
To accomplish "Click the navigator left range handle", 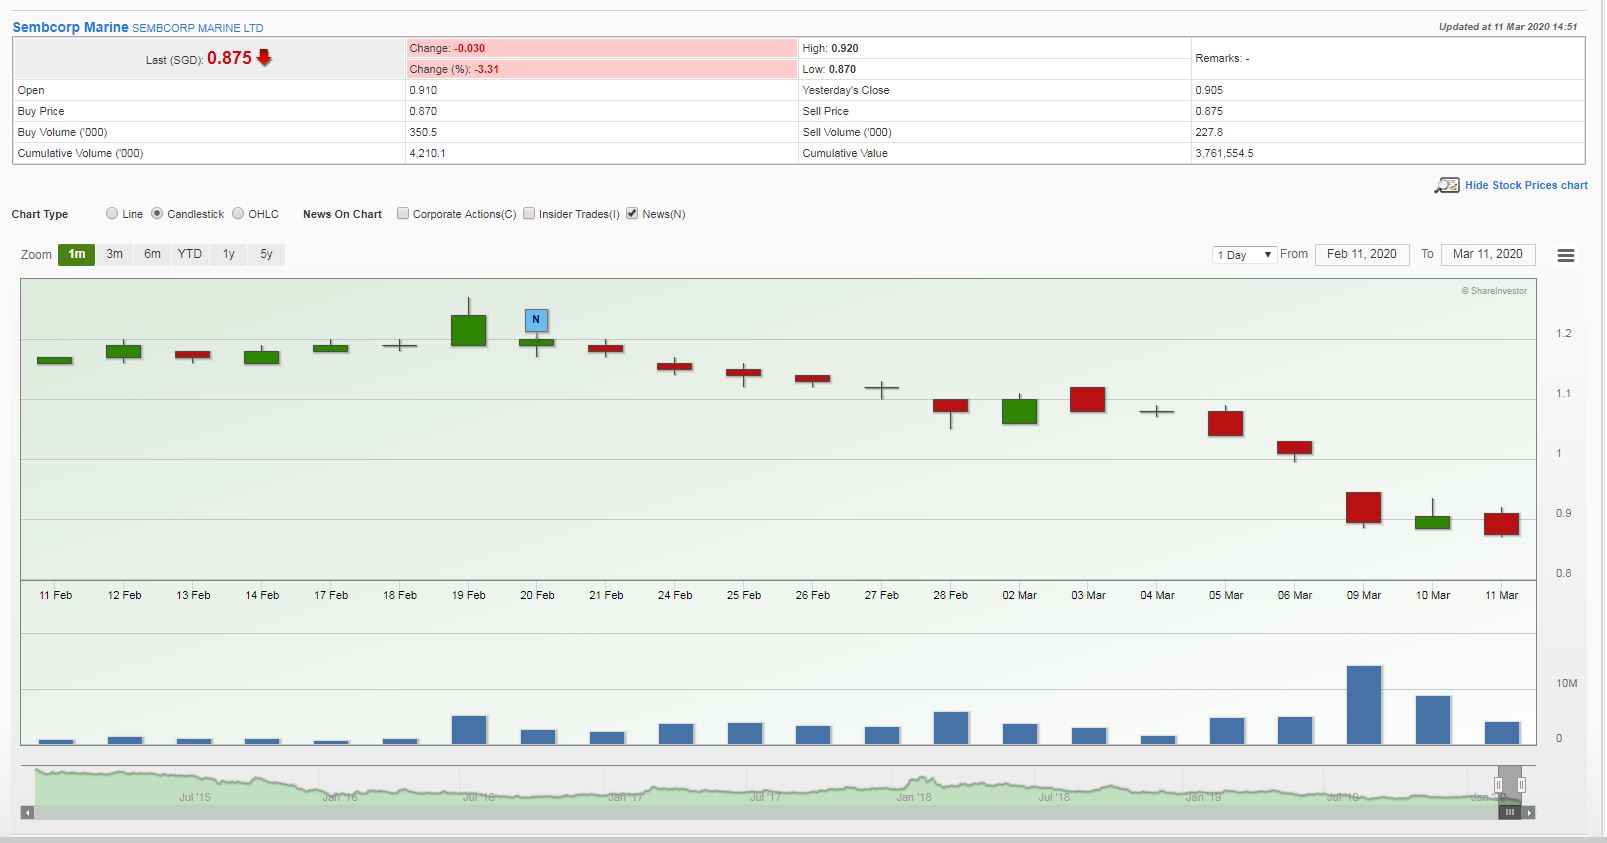I will click(x=1498, y=785).
